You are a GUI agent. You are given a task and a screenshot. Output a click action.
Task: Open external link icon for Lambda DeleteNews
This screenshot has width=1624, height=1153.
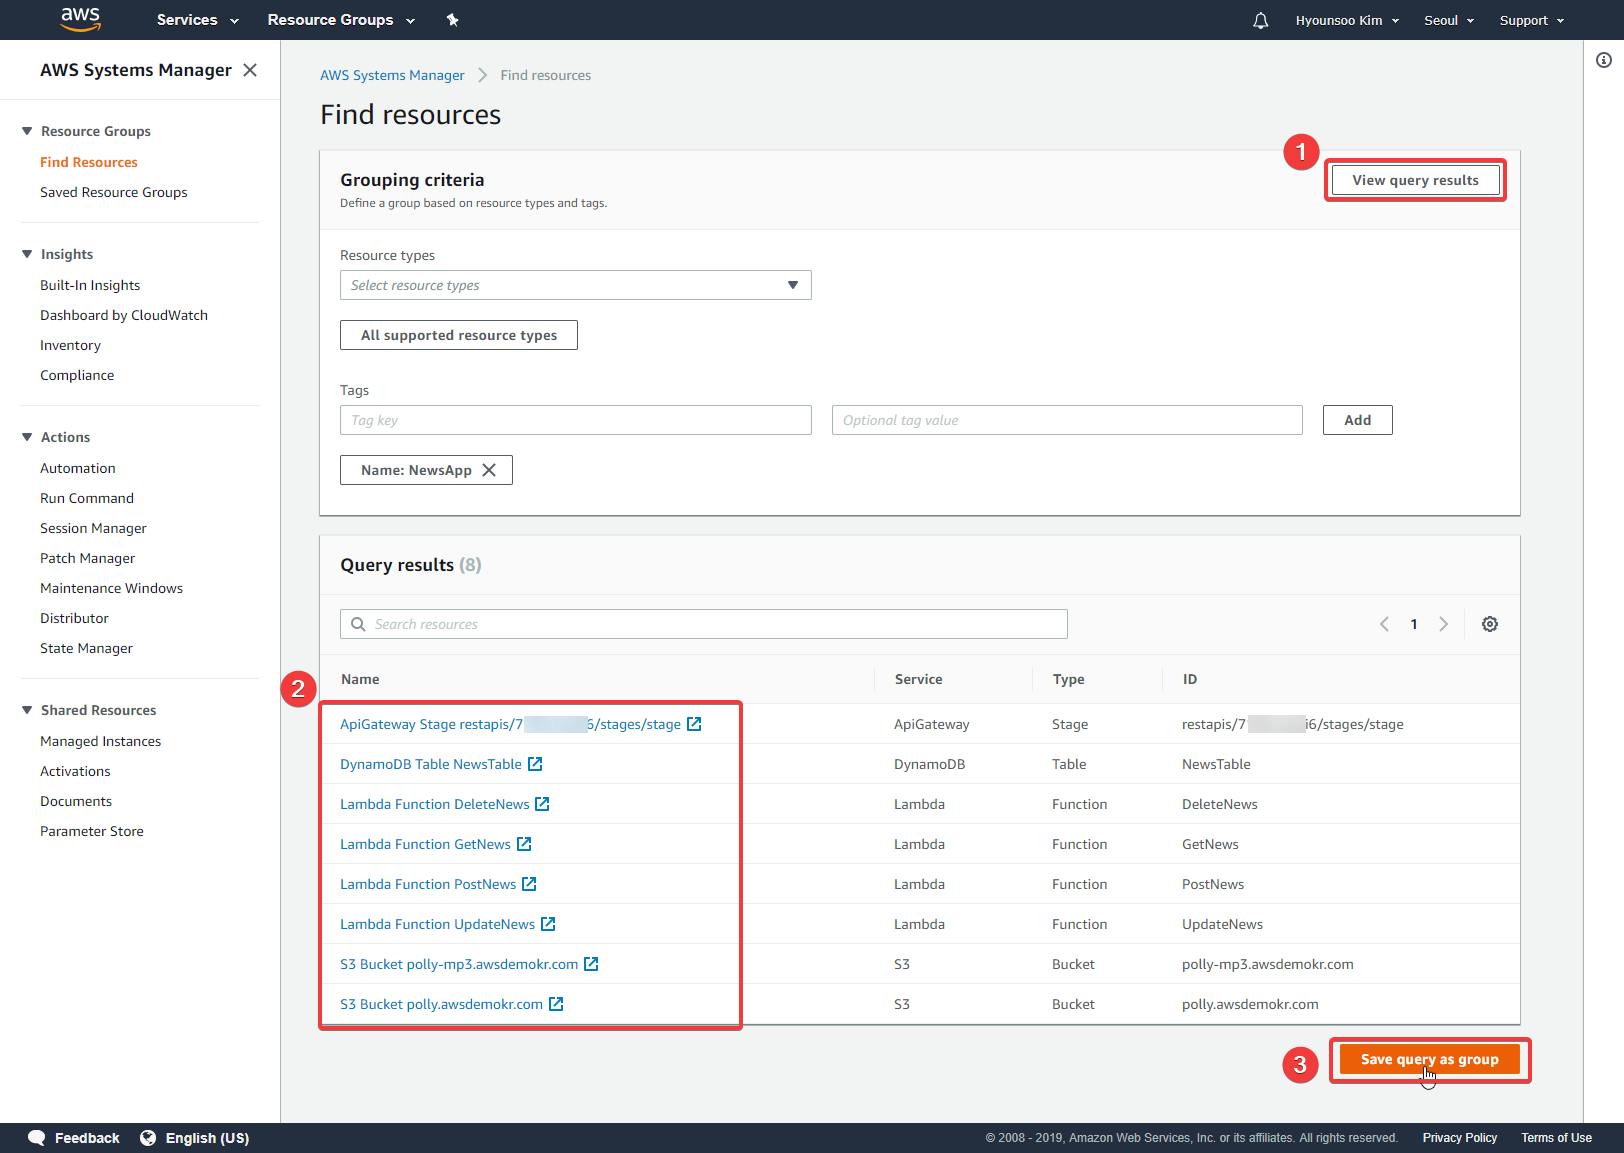[x=542, y=804]
